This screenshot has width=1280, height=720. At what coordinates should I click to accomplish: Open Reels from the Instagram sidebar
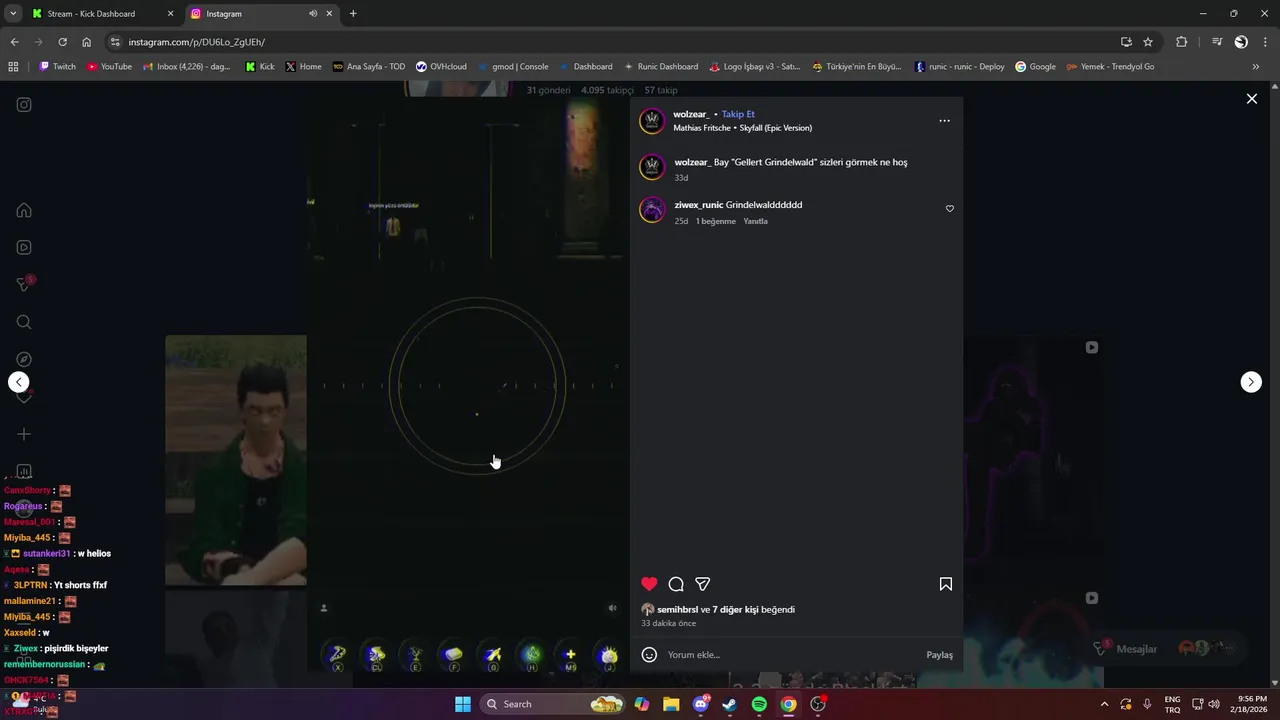(24, 247)
